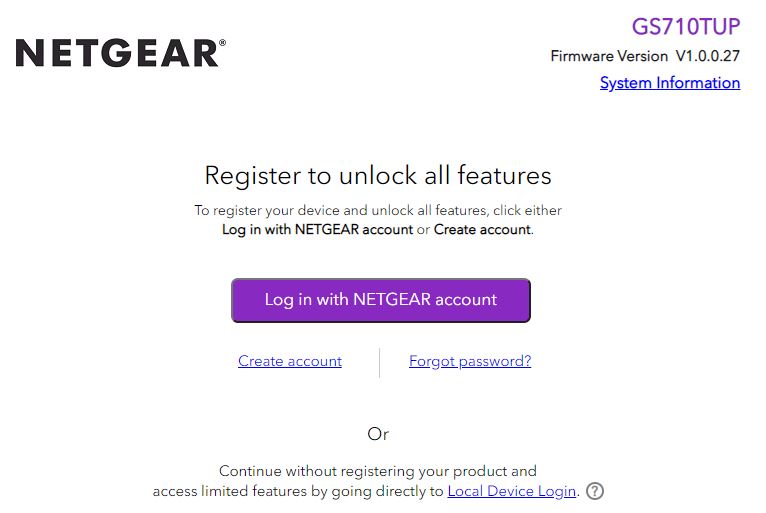The width and height of the screenshot is (766, 513).
Task: Click the "To register your device" instruction line
Action: [300, 211]
